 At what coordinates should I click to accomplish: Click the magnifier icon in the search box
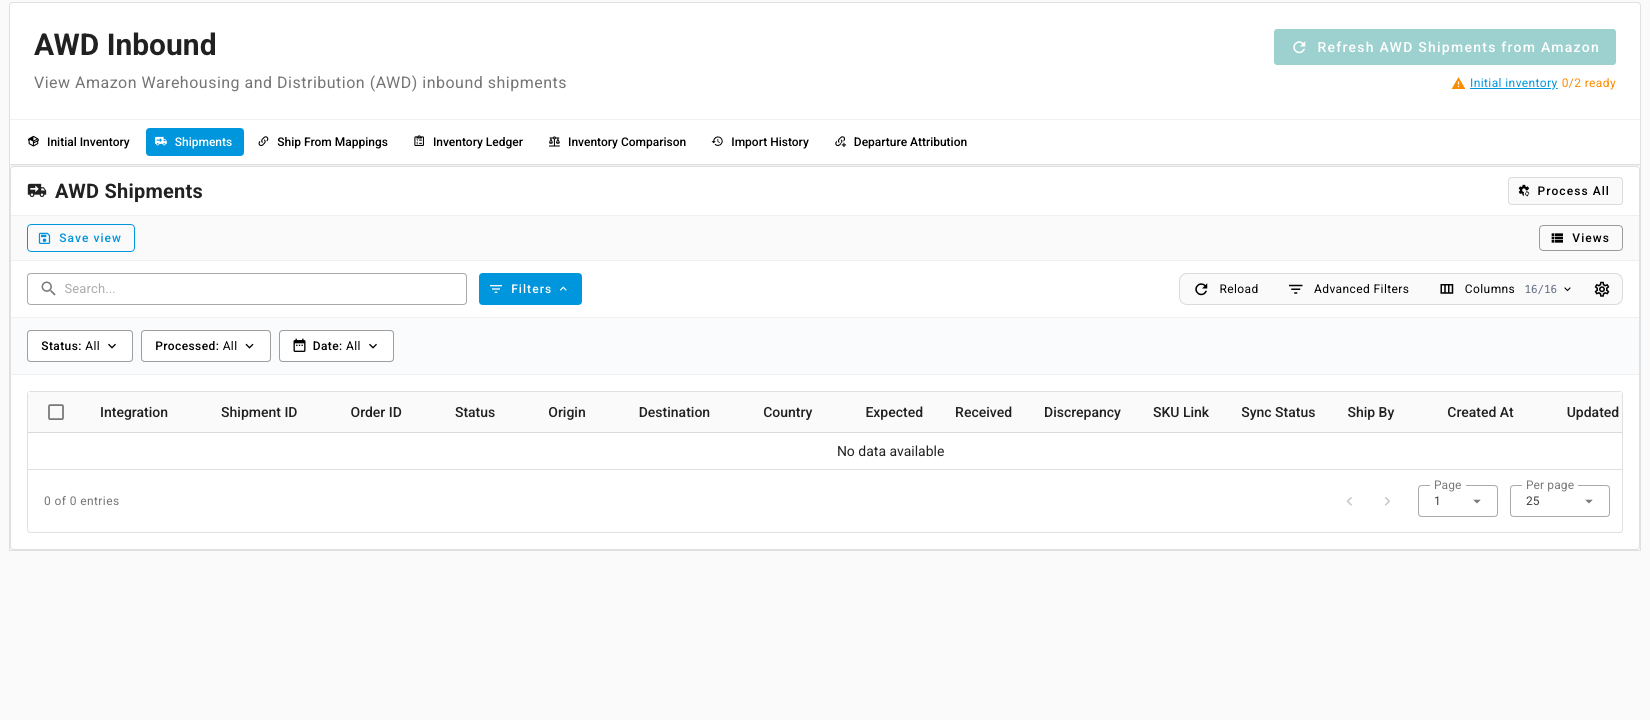[x=48, y=289]
